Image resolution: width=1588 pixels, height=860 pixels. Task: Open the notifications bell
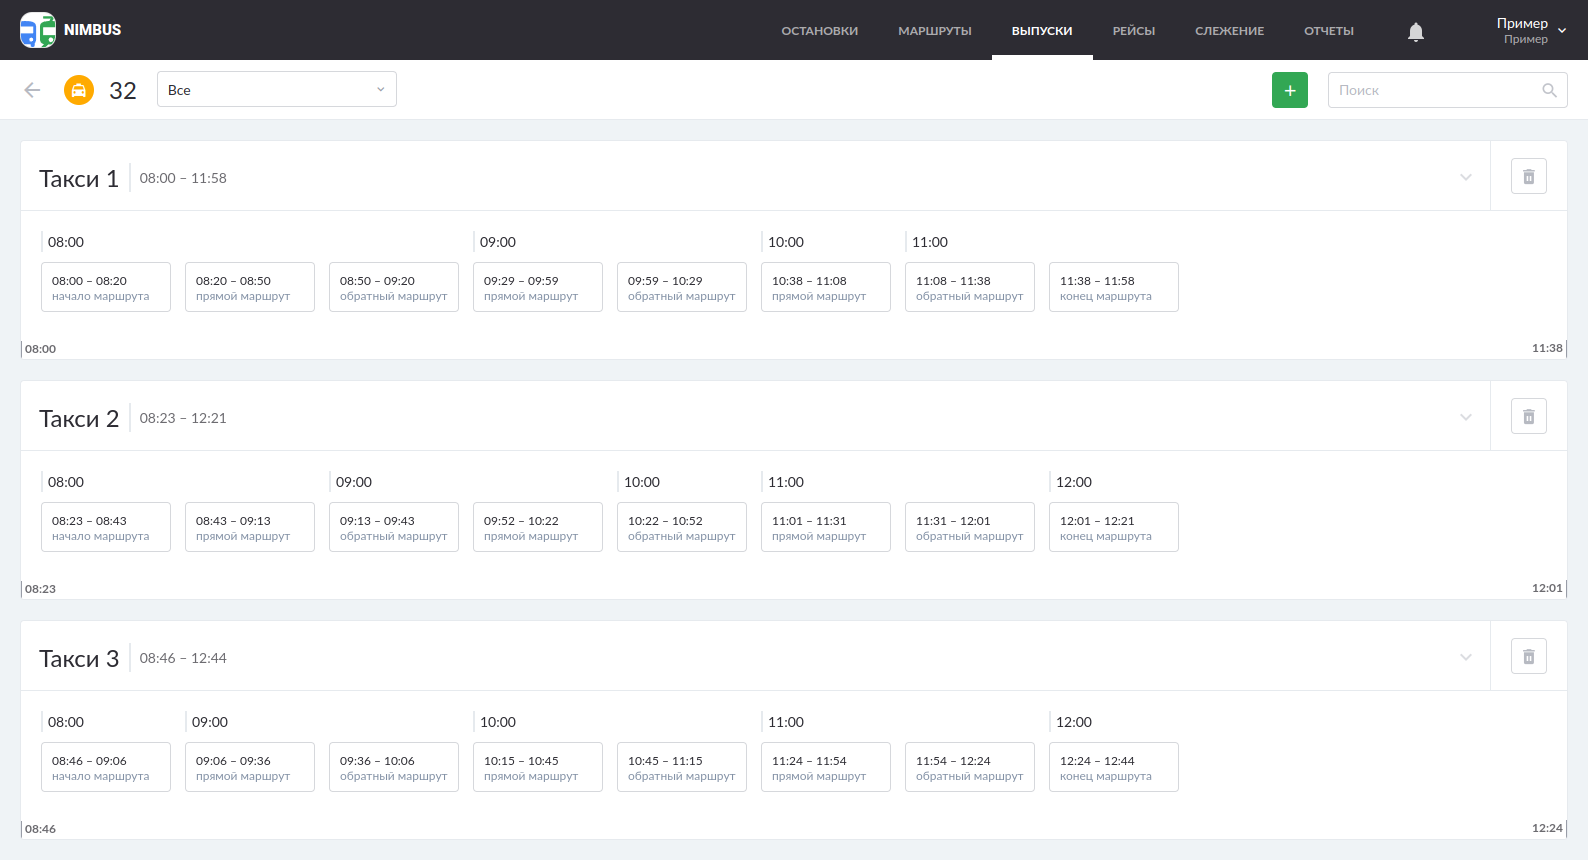point(1415,32)
